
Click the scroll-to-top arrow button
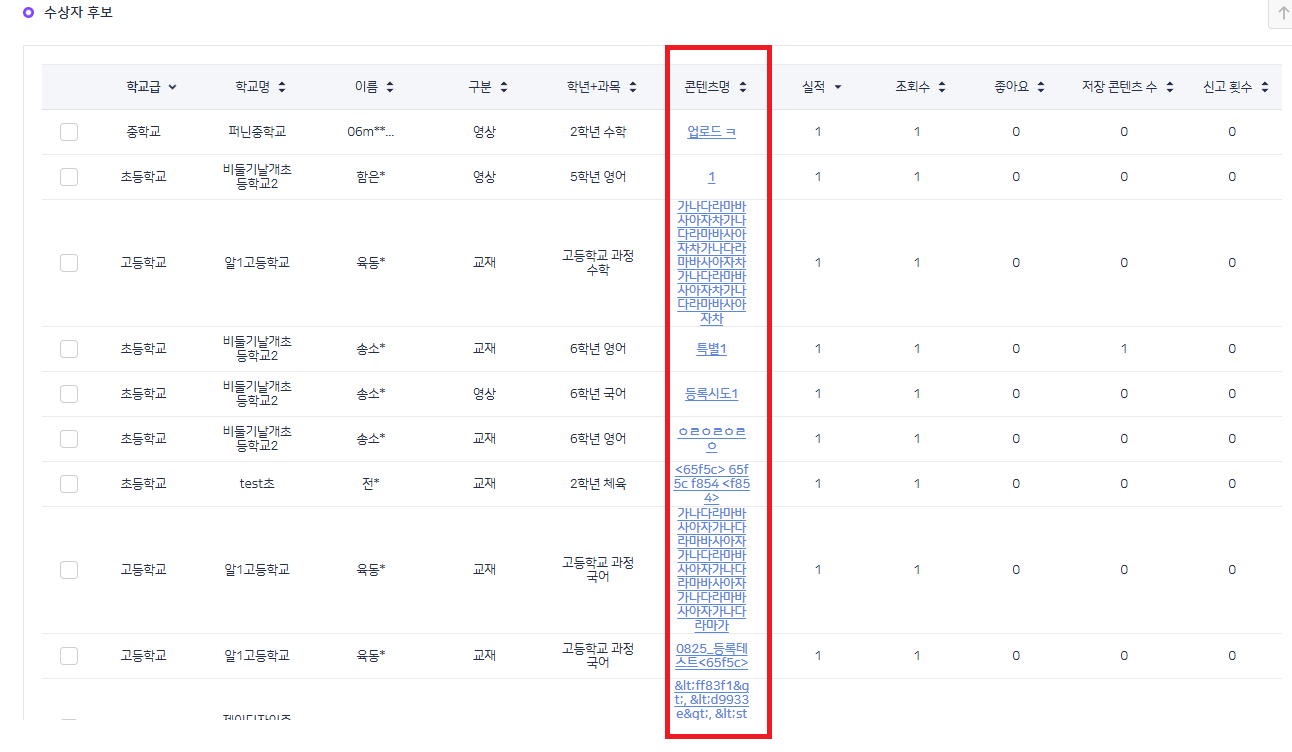pos(1282,14)
